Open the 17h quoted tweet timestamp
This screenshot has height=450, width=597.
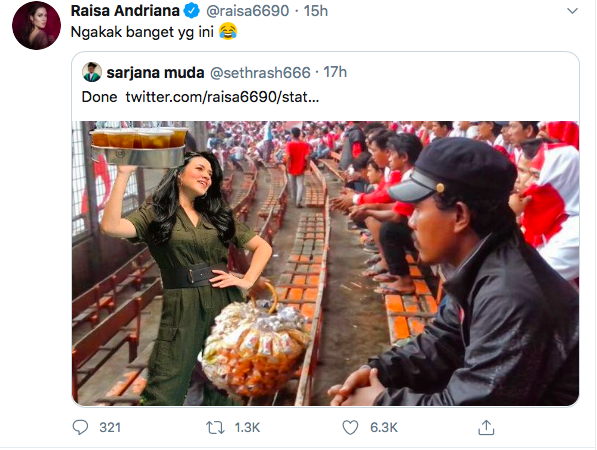335,72
